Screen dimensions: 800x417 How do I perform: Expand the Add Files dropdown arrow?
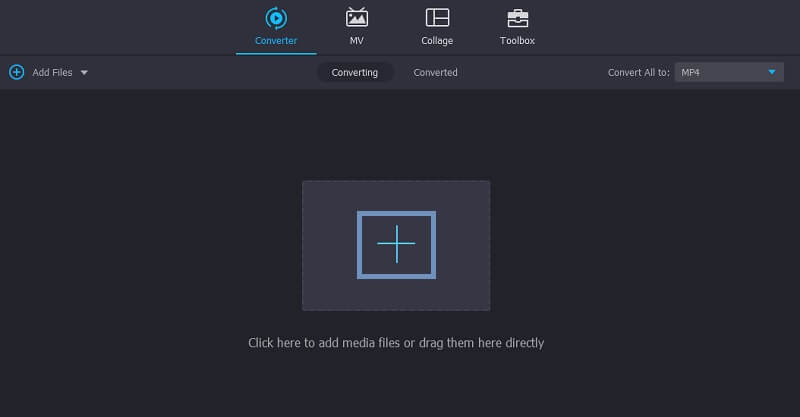84,73
